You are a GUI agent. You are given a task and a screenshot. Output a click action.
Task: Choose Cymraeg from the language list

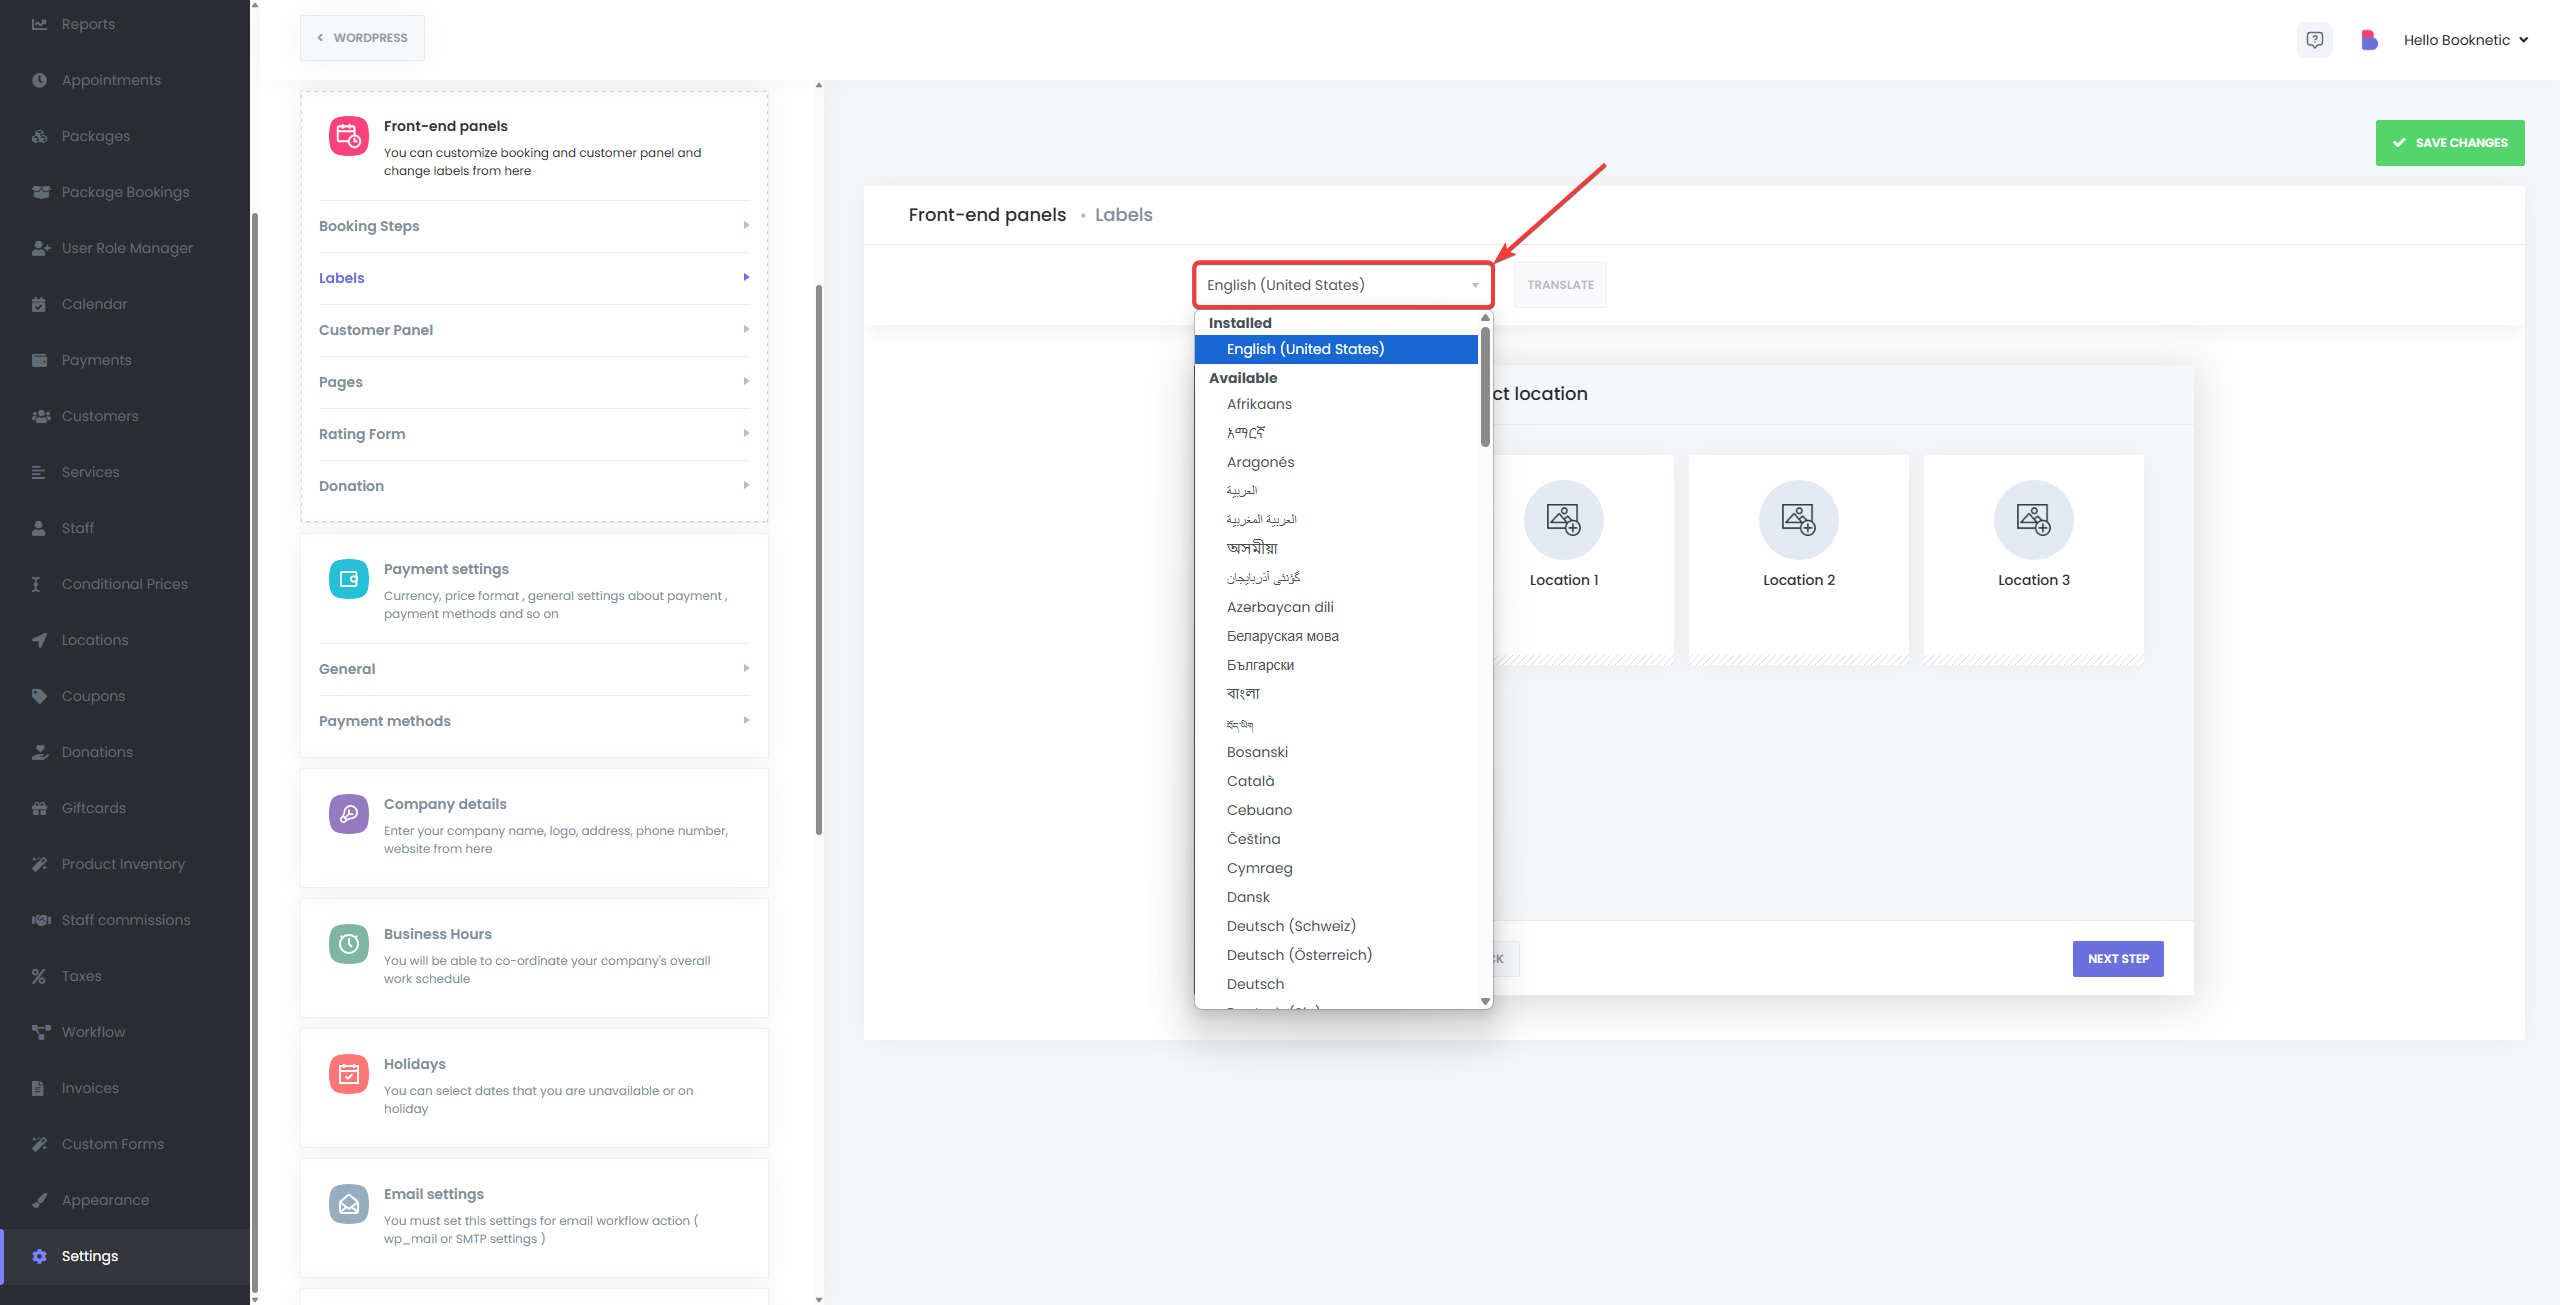[x=1336, y=868]
